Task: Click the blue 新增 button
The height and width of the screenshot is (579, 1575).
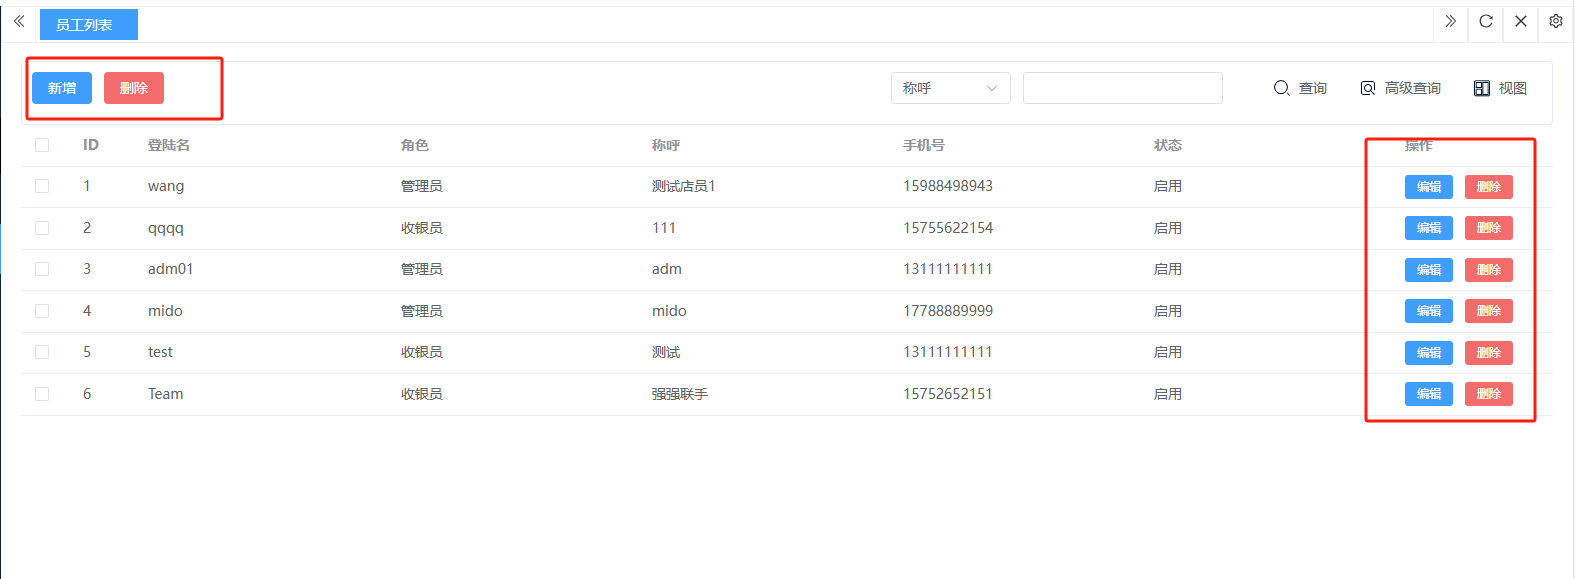Action: [x=62, y=88]
